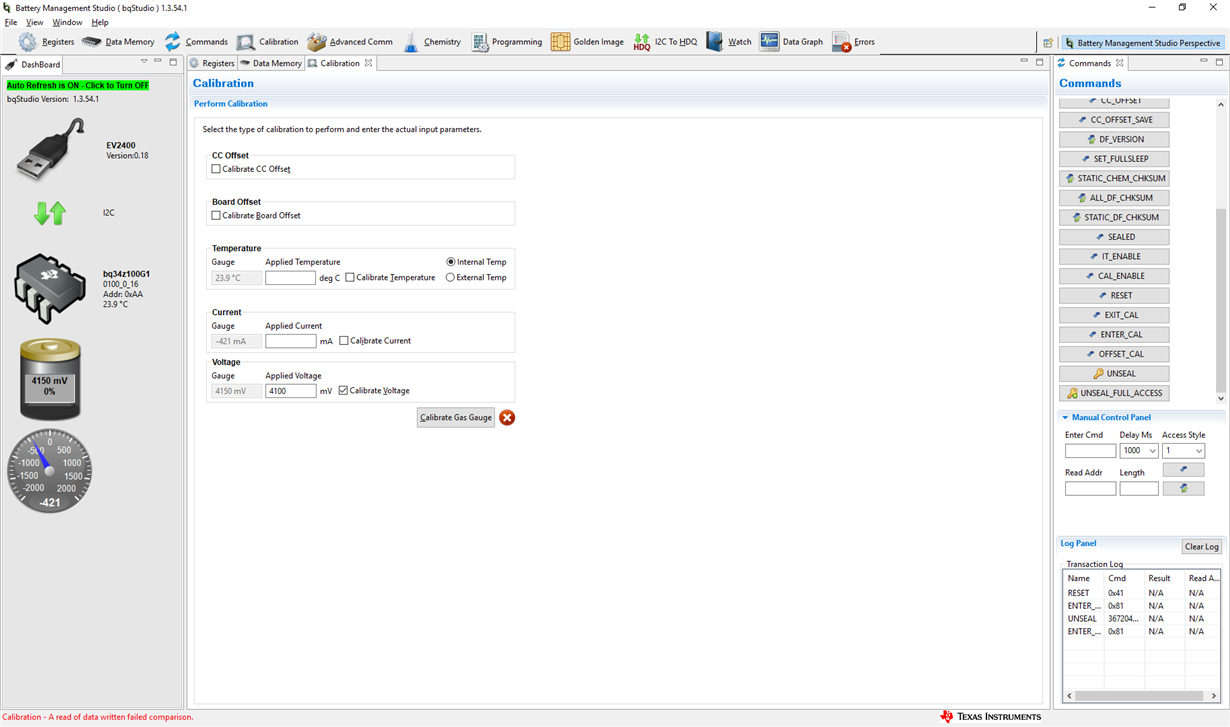Screen dimensions: 1230x727
Task: Open the DashBoard view menu arrow
Action: [x=144, y=62]
